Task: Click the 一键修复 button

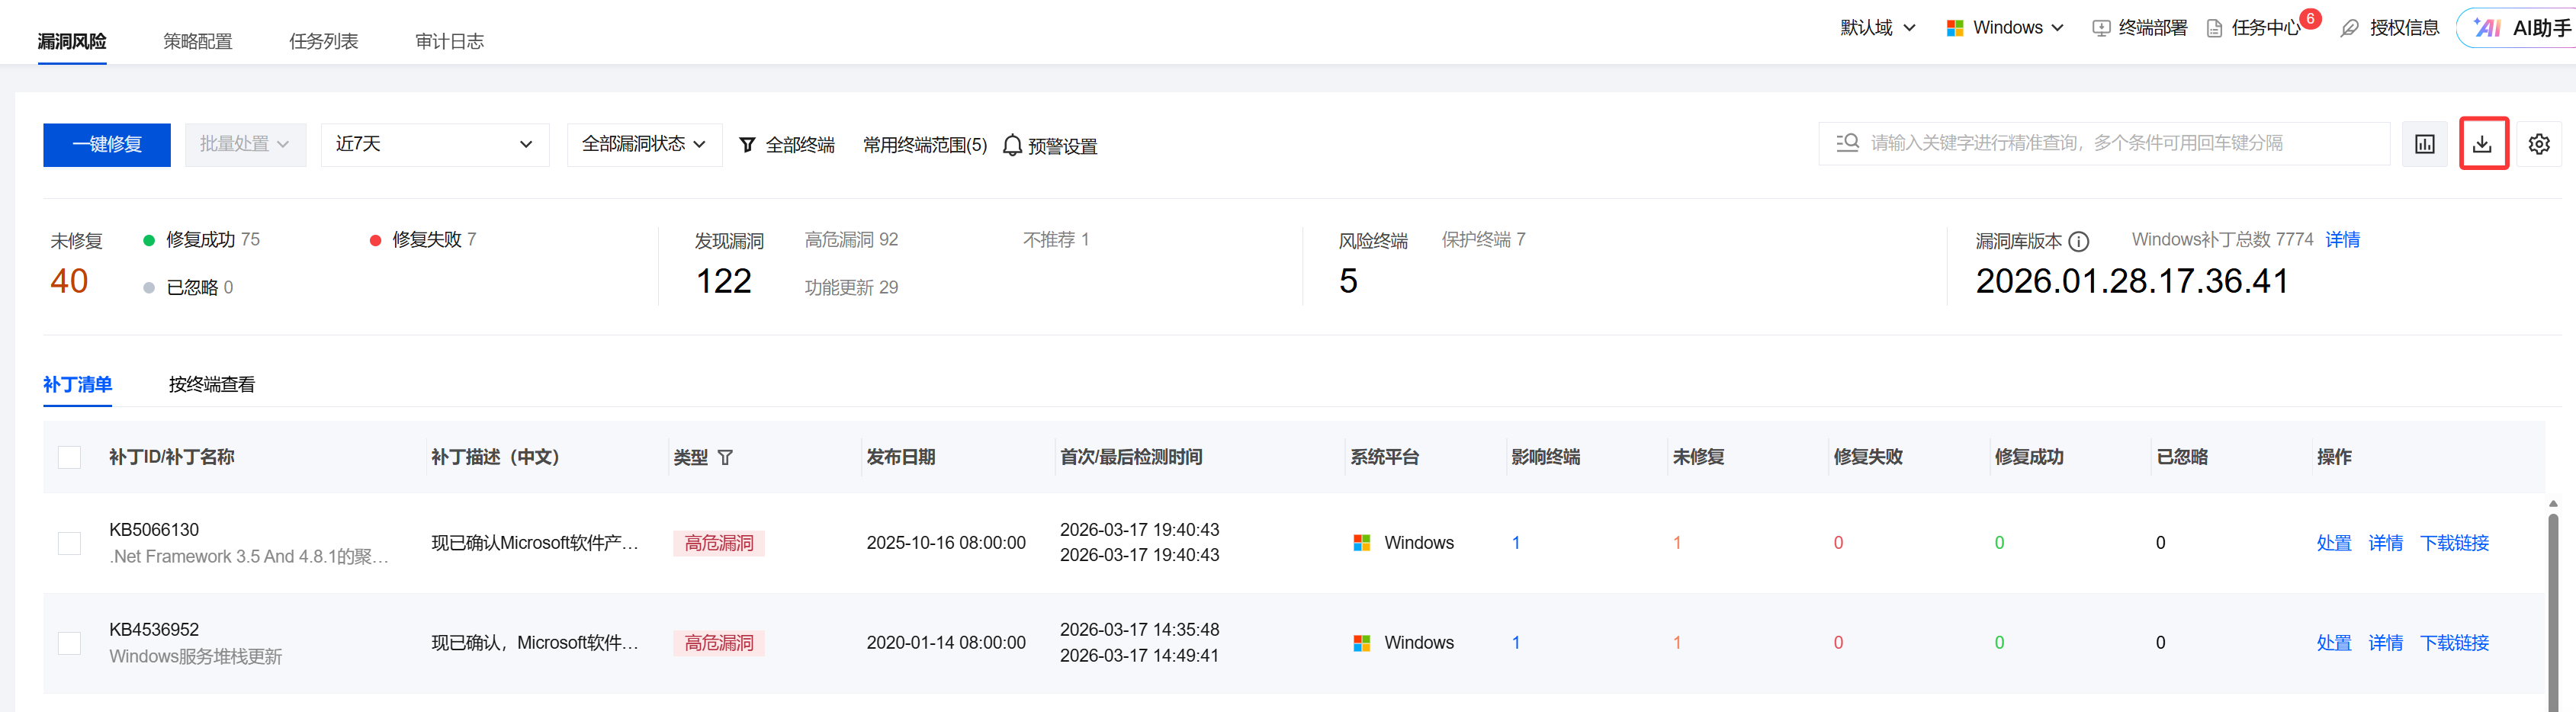Action: (x=107, y=144)
